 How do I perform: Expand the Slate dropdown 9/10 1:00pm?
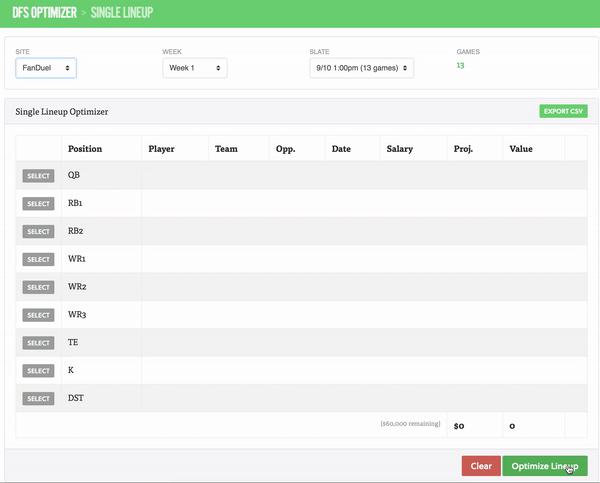point(362,68)
